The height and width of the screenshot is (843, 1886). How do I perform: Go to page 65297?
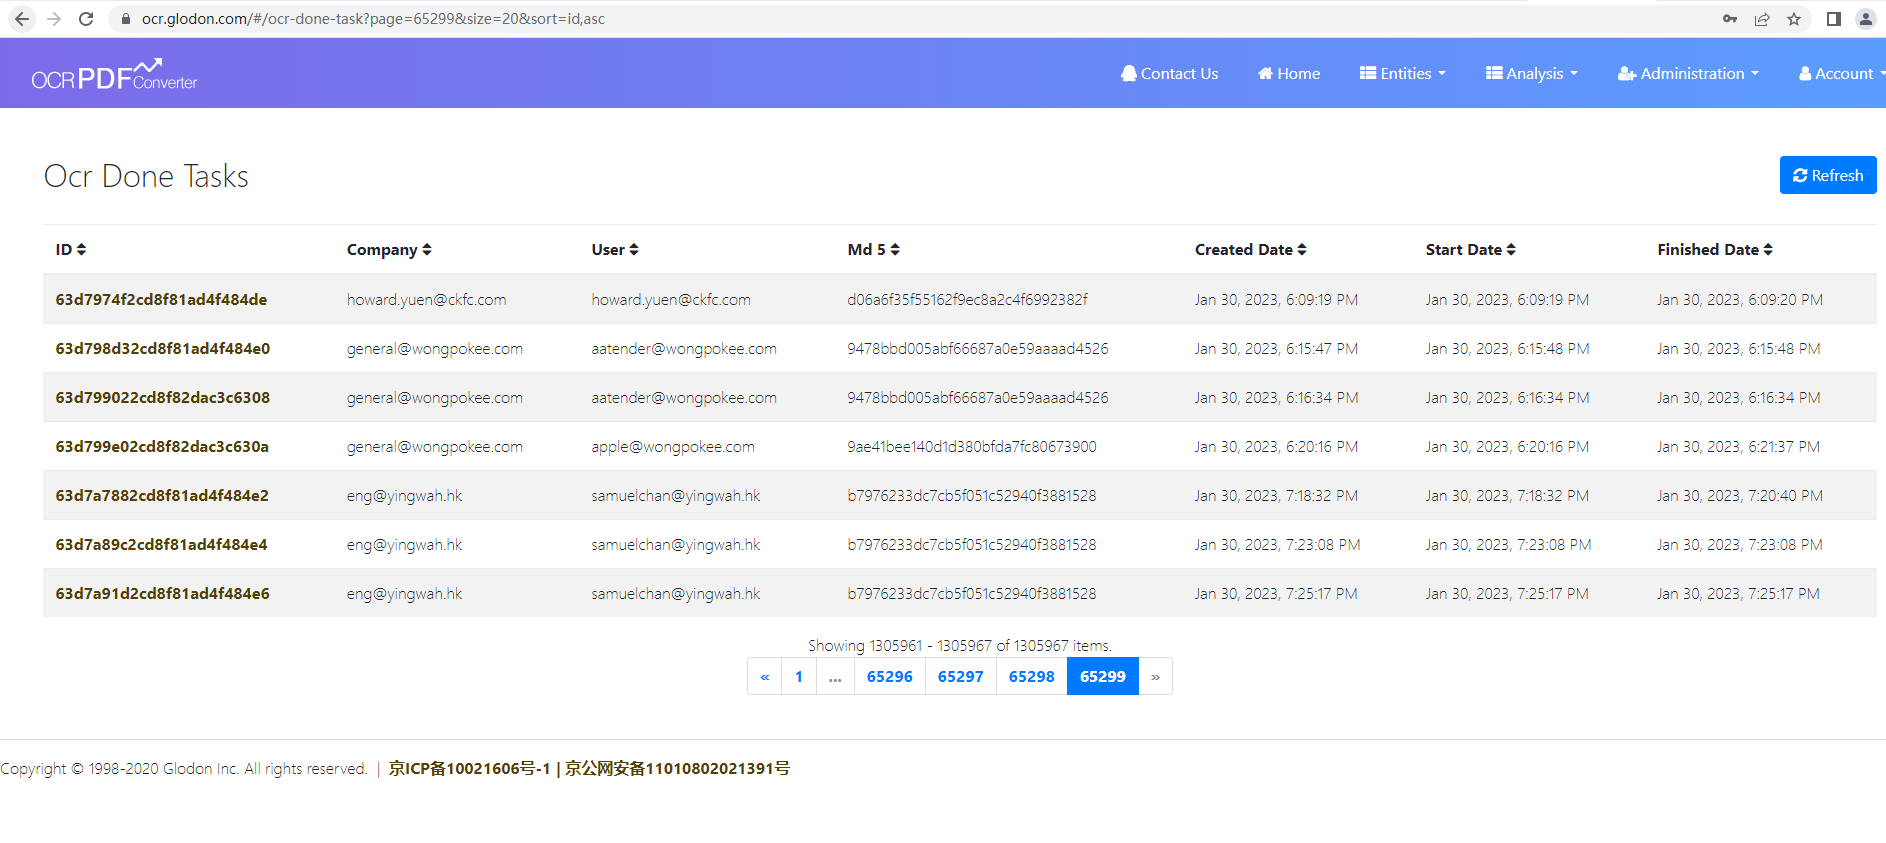(x=961, y=676)
